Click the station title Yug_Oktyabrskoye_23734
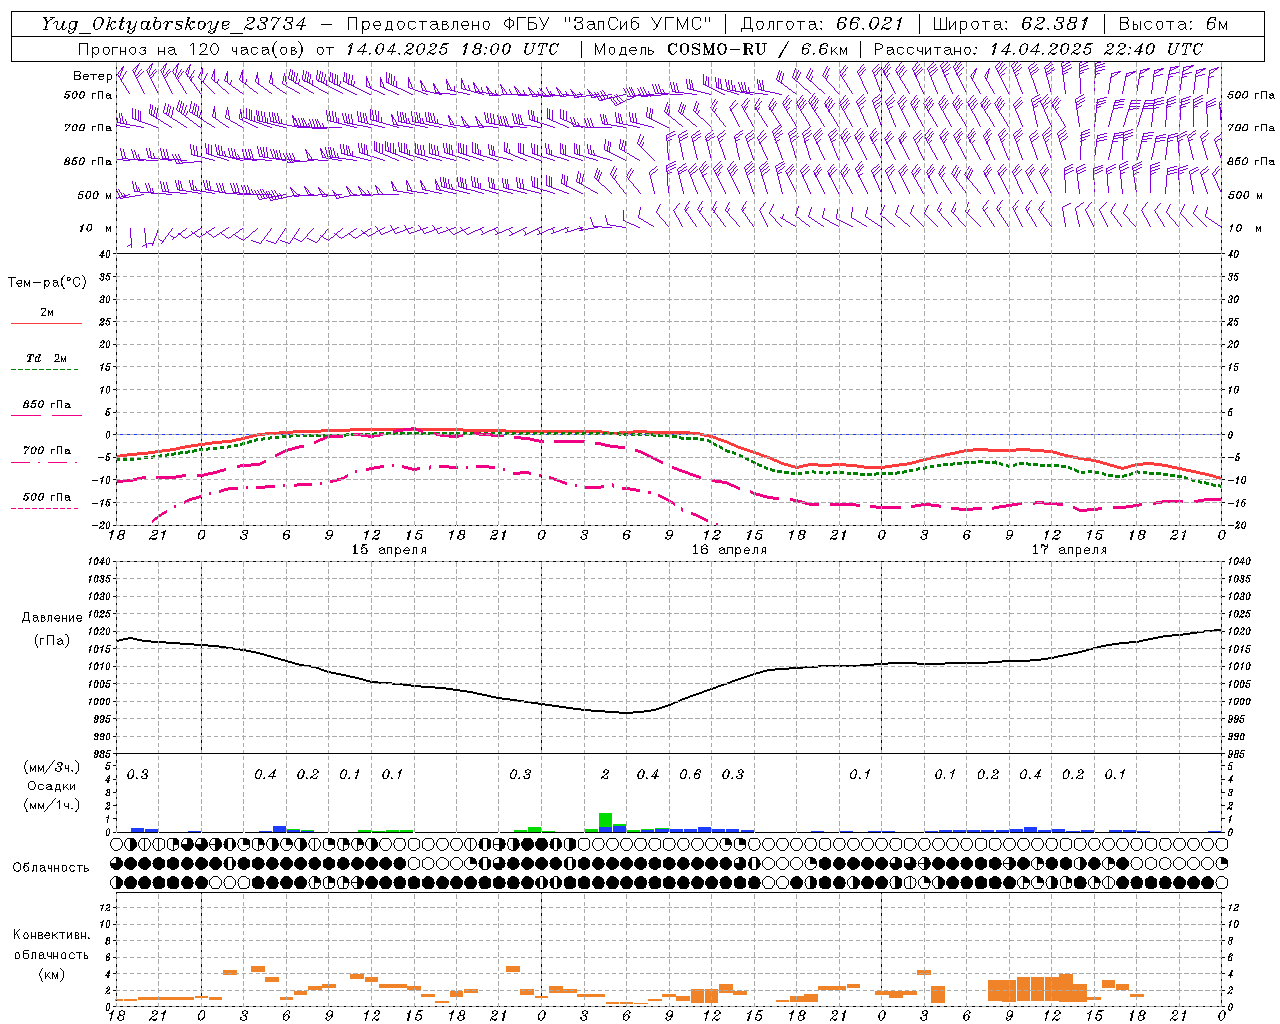The width and height of the screenshot is (1280, 1024). [x=173, y=24]
